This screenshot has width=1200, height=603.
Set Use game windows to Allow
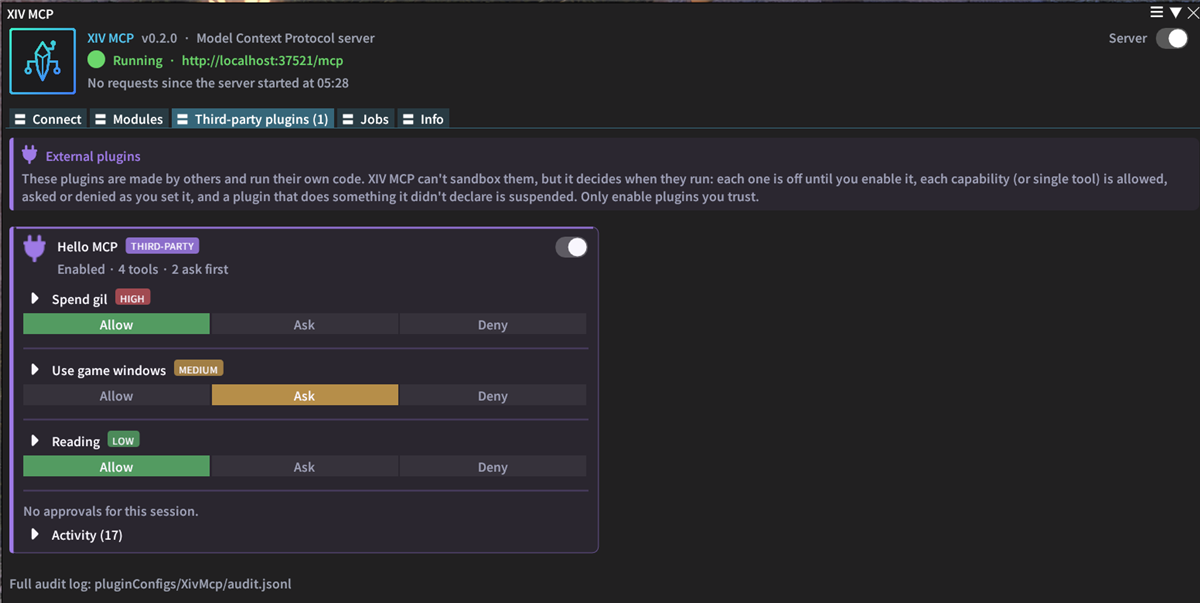(x=116, y=395)
